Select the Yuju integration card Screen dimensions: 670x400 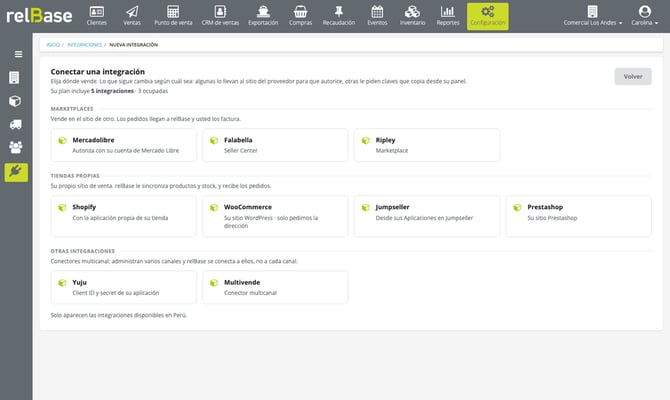pyautogui.click(x=123, y=288)
